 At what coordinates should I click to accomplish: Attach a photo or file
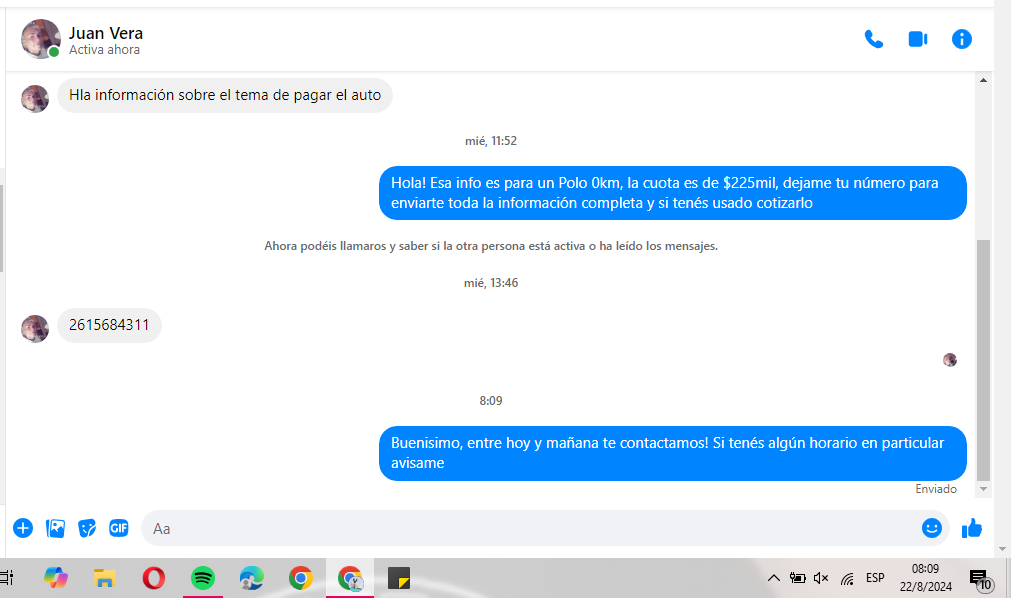coord(56,528)
